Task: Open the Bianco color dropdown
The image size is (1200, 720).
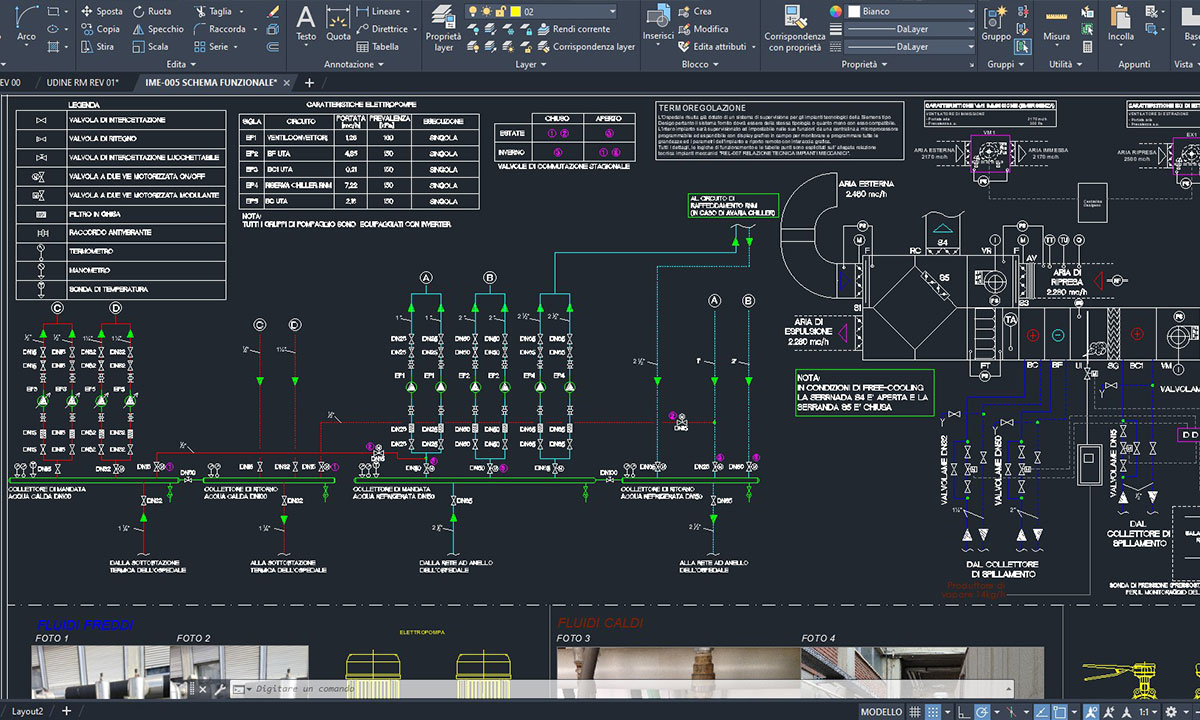Action: (910, 11)
